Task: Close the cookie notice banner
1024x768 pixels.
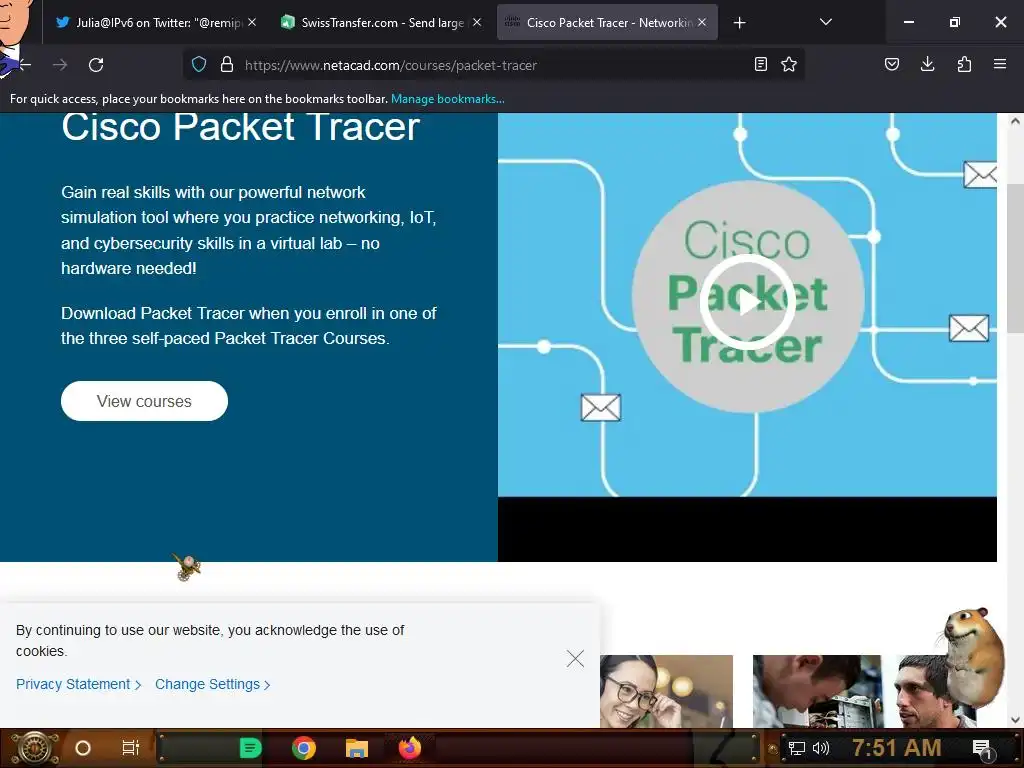Action: (575, 658)
